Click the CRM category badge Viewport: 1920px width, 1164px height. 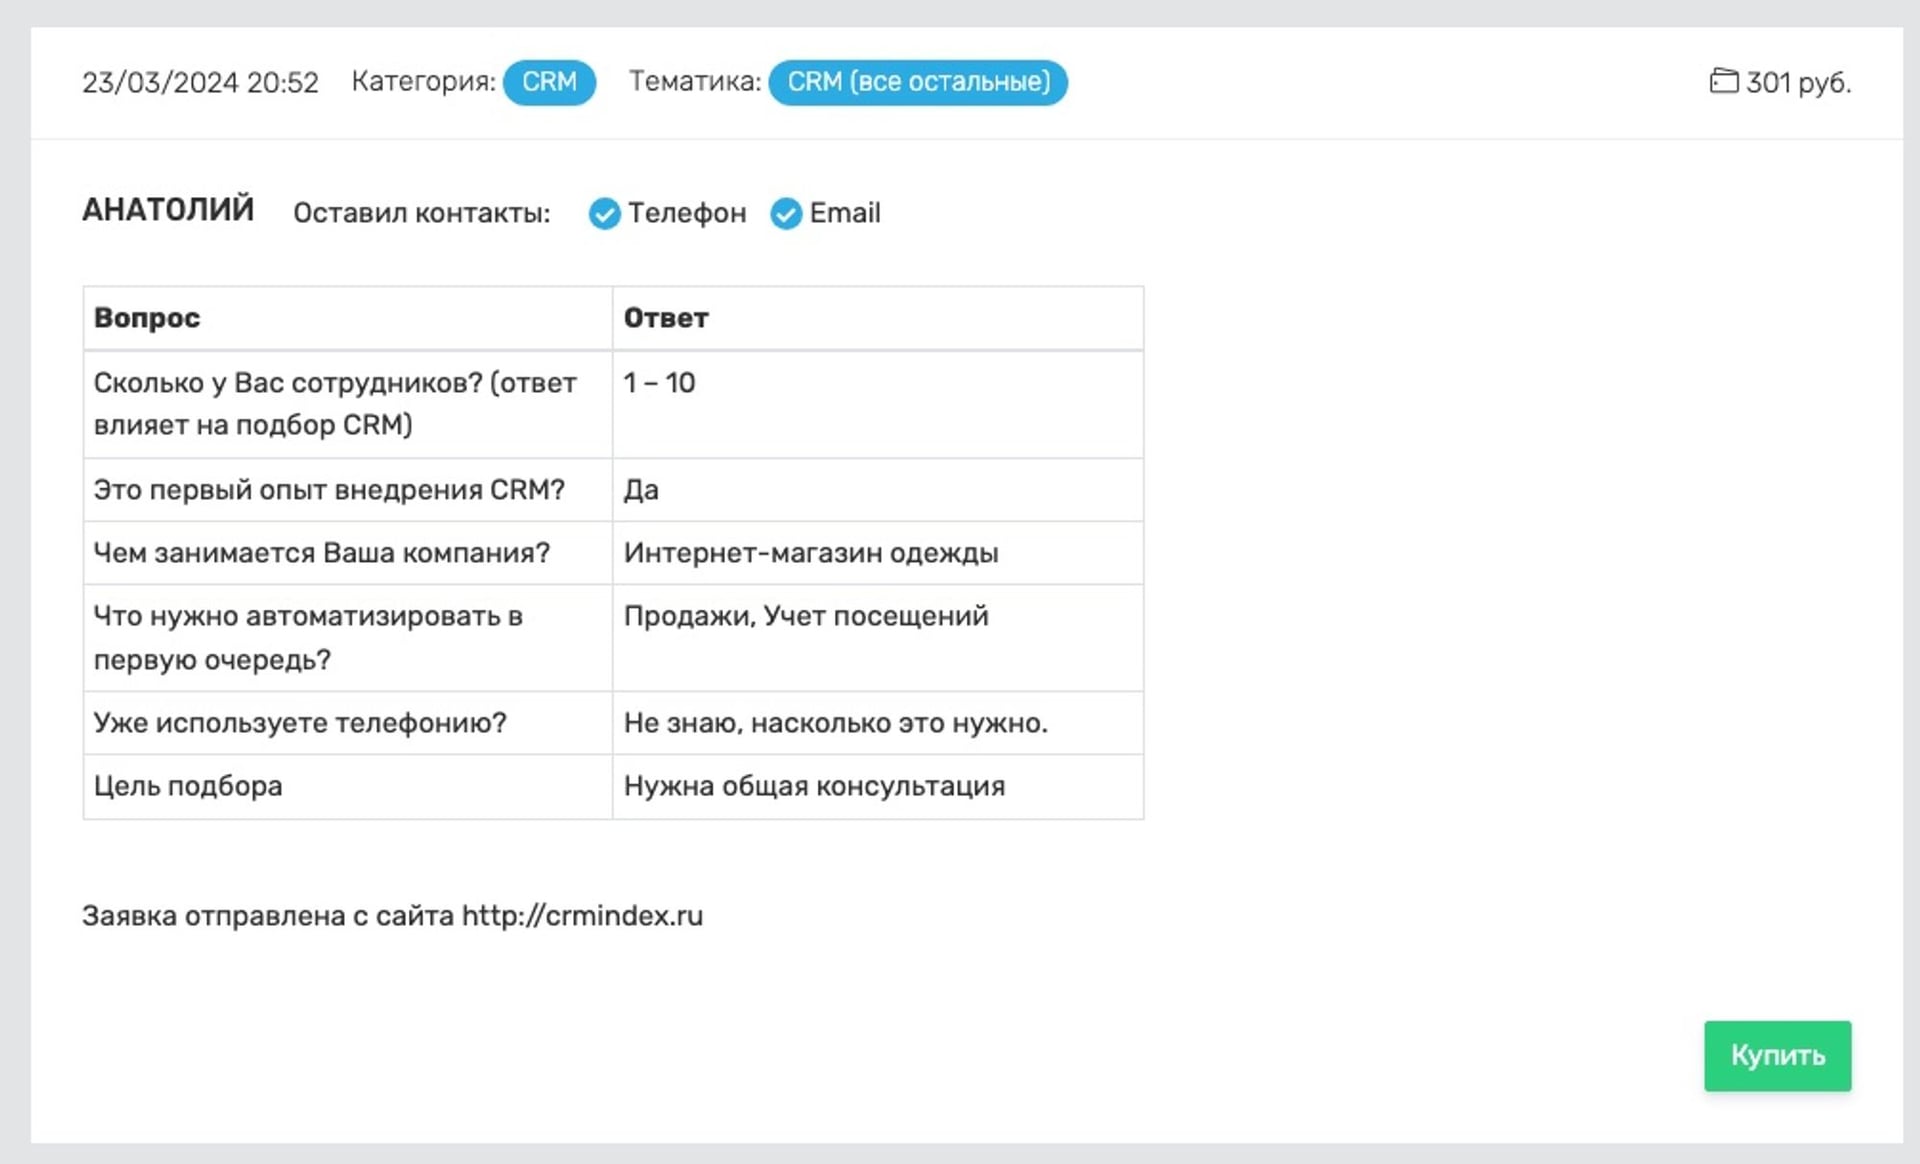pos(549,81)
